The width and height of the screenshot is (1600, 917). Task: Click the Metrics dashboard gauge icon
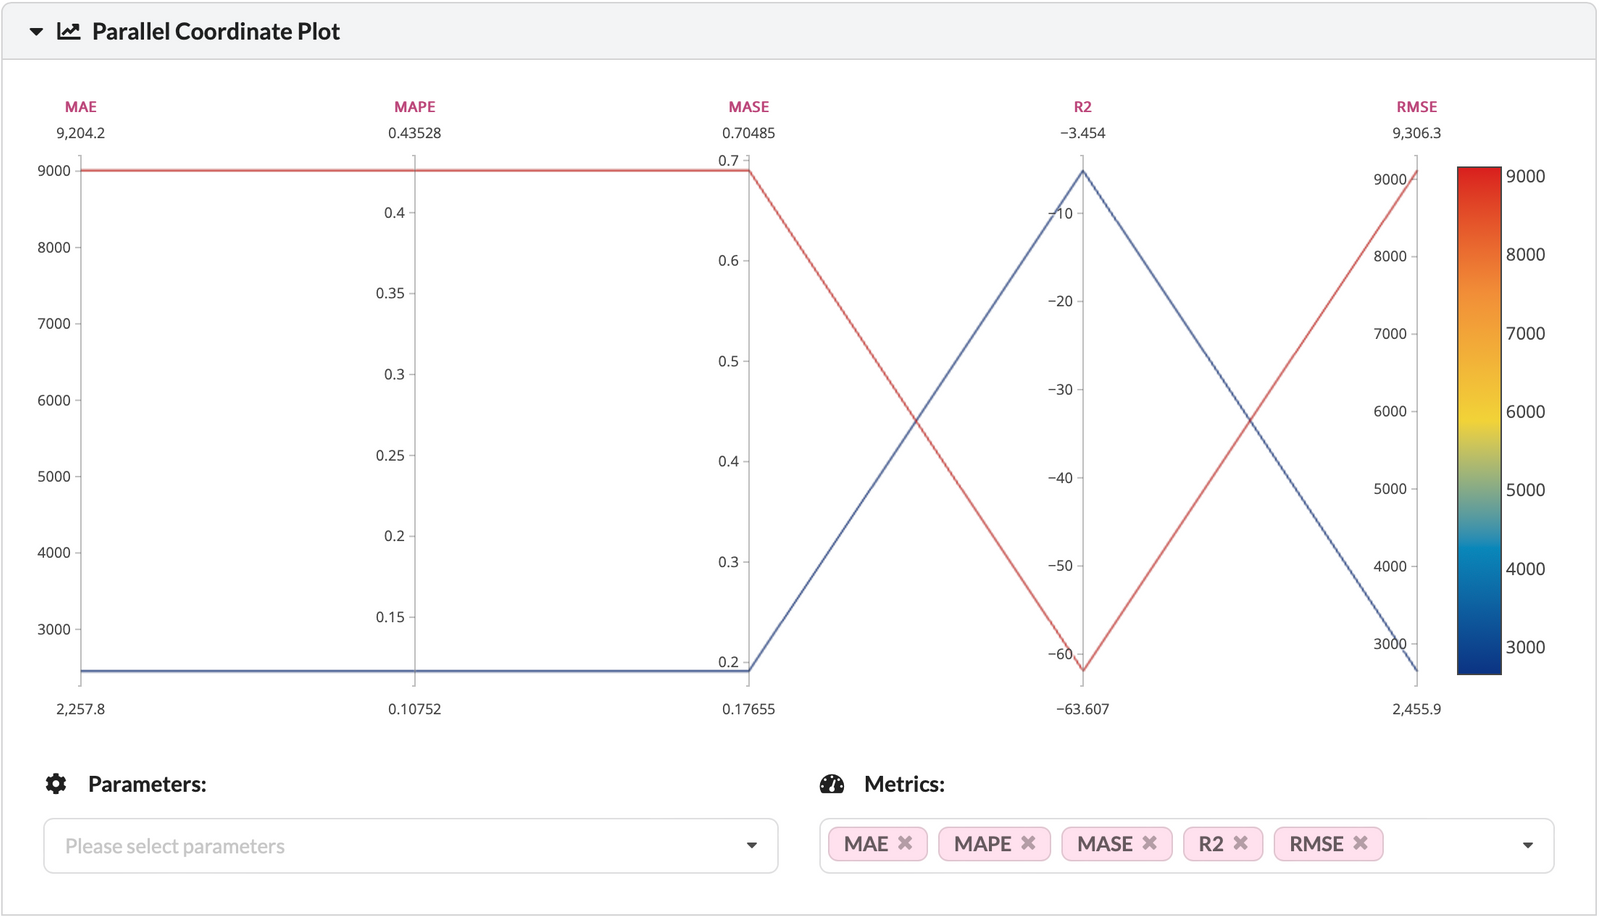(x=832, y=784)
